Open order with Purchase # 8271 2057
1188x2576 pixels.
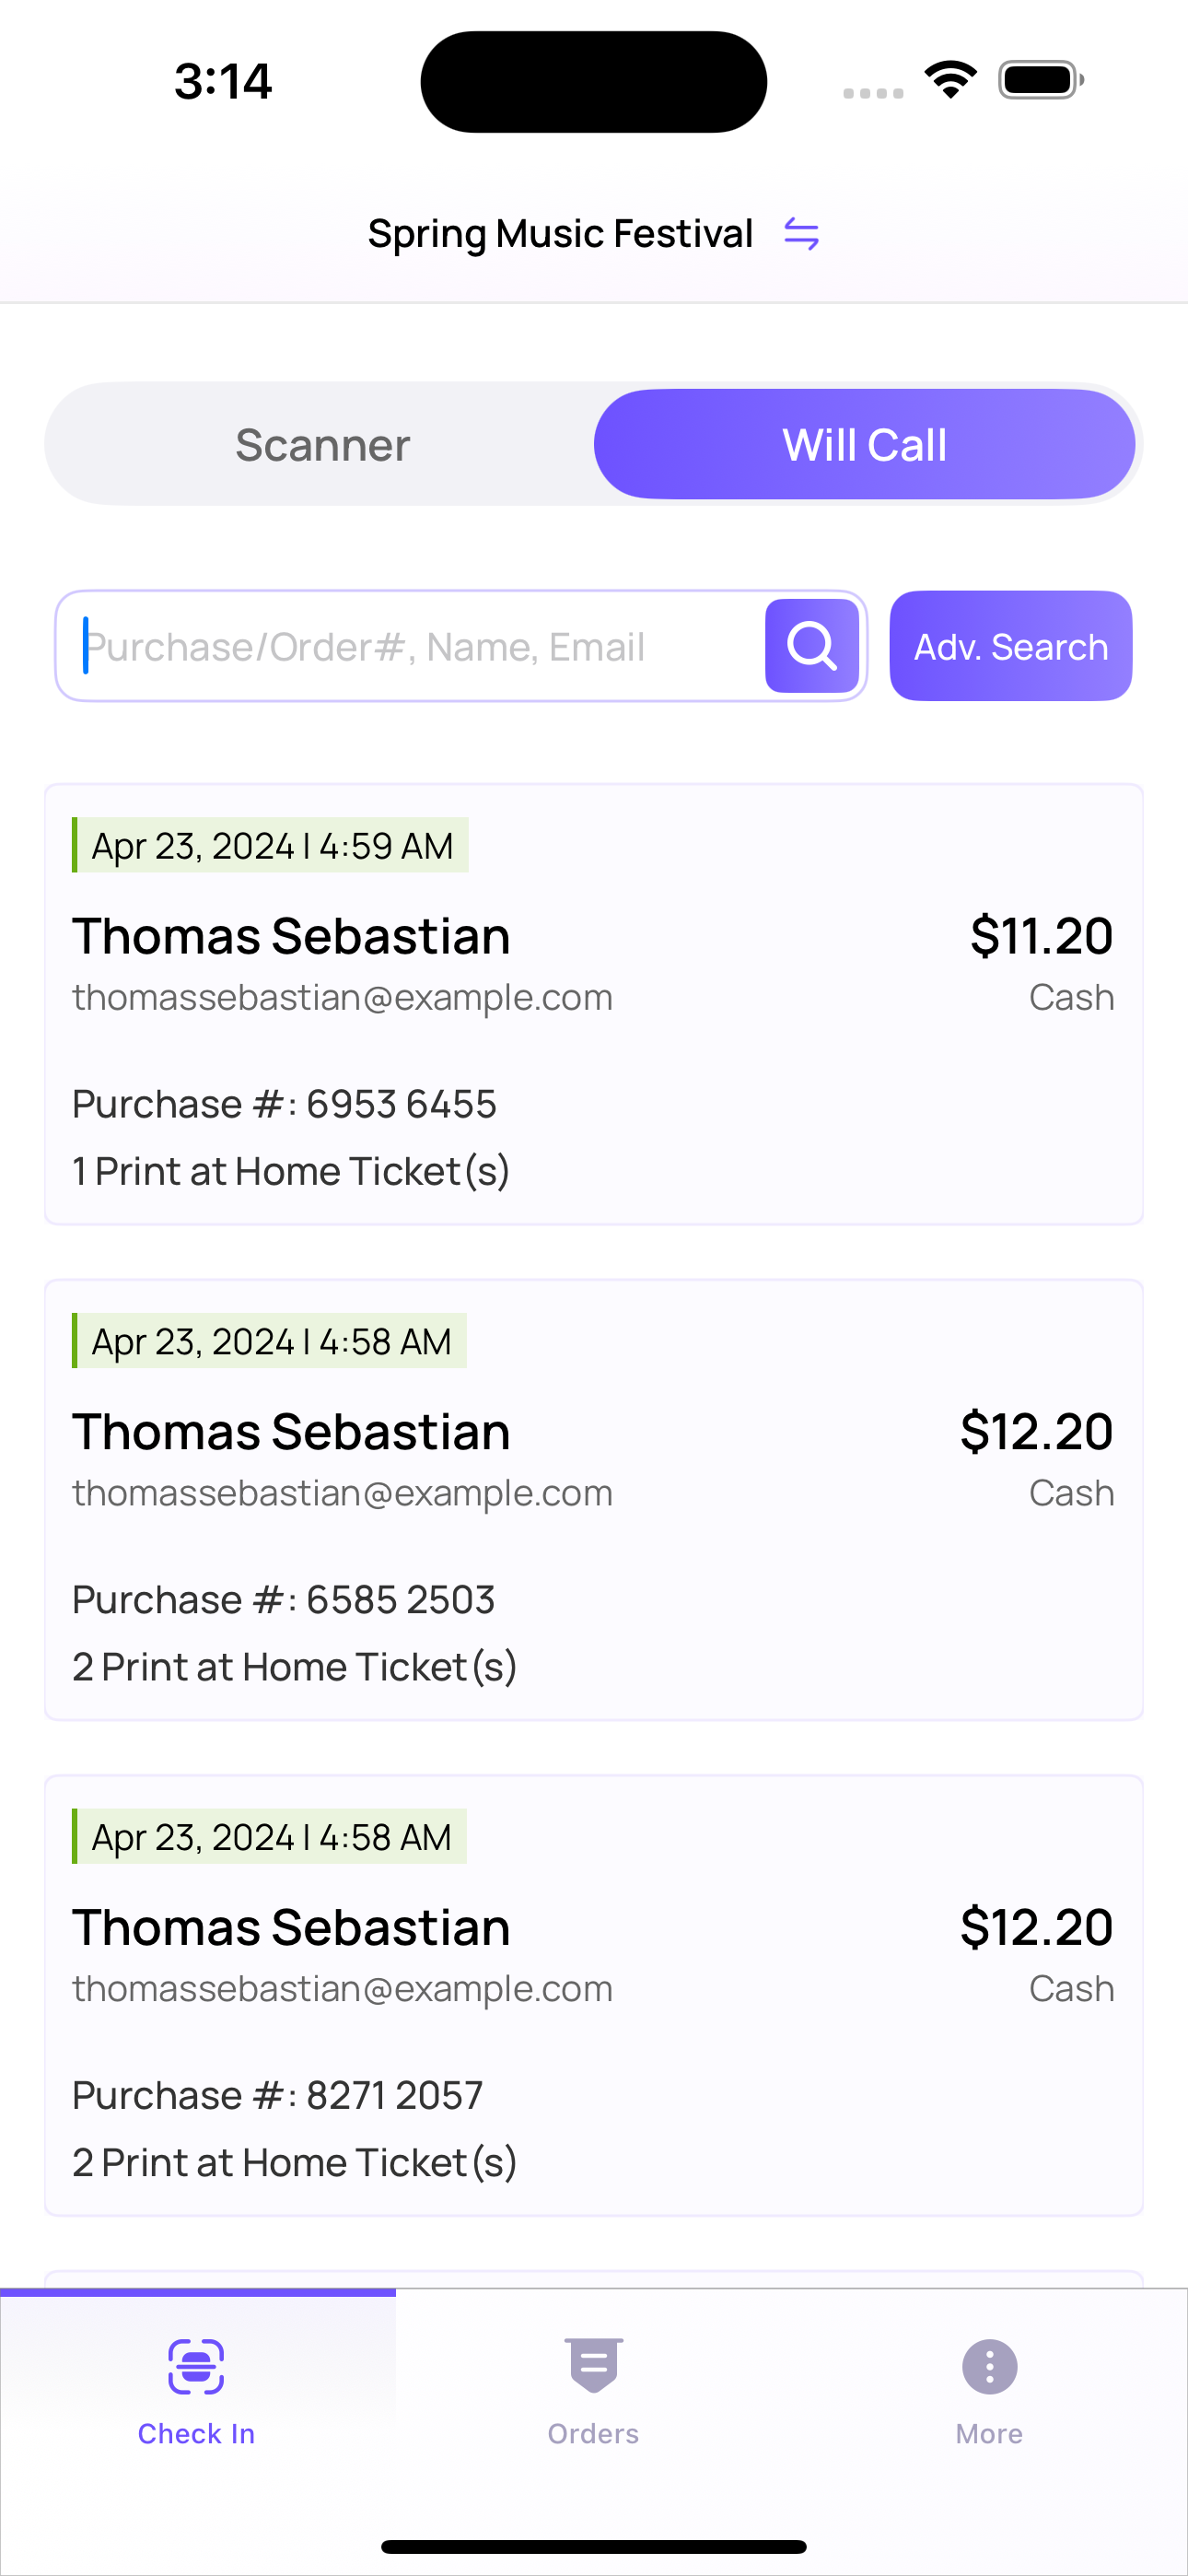click(x=594, y=1996)
